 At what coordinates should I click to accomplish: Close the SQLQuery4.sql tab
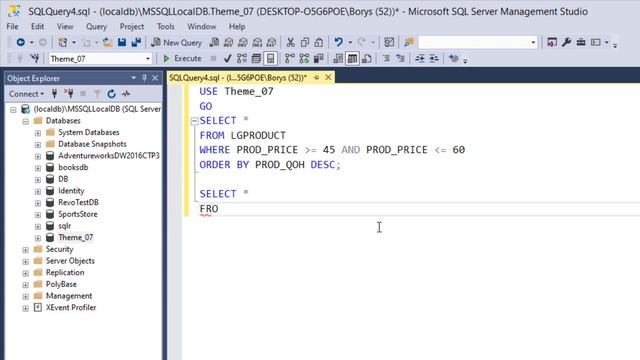coord(328,78)
